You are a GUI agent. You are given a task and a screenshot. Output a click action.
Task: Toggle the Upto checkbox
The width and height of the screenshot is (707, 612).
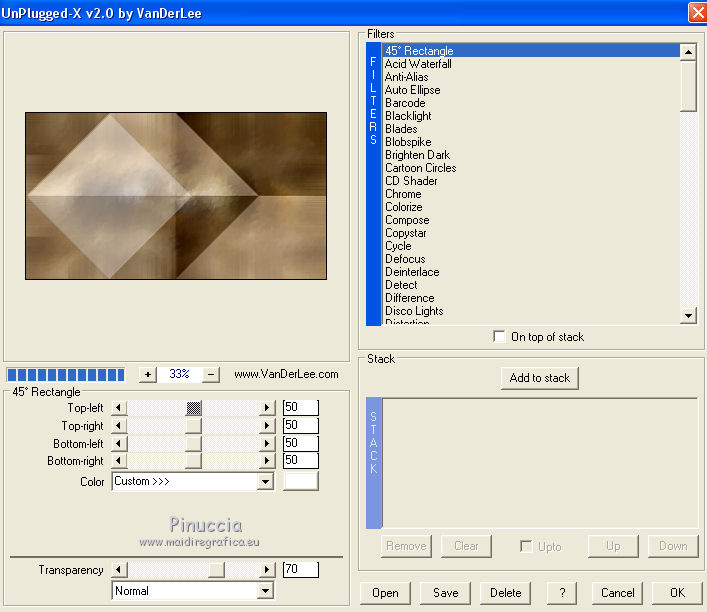[526, 546]
